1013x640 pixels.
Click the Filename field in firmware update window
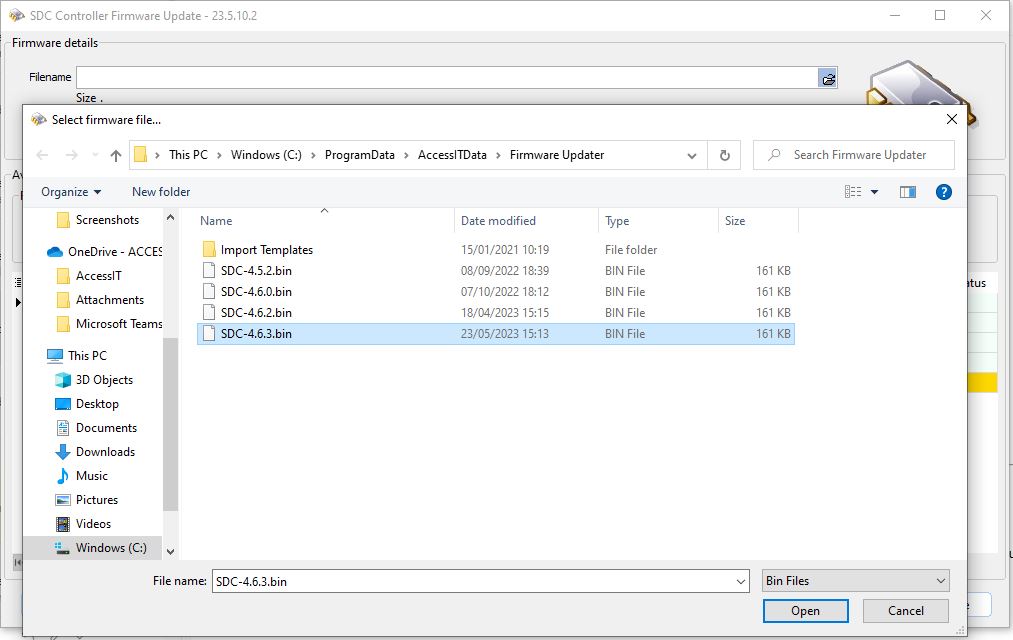(x=447, y=78)
